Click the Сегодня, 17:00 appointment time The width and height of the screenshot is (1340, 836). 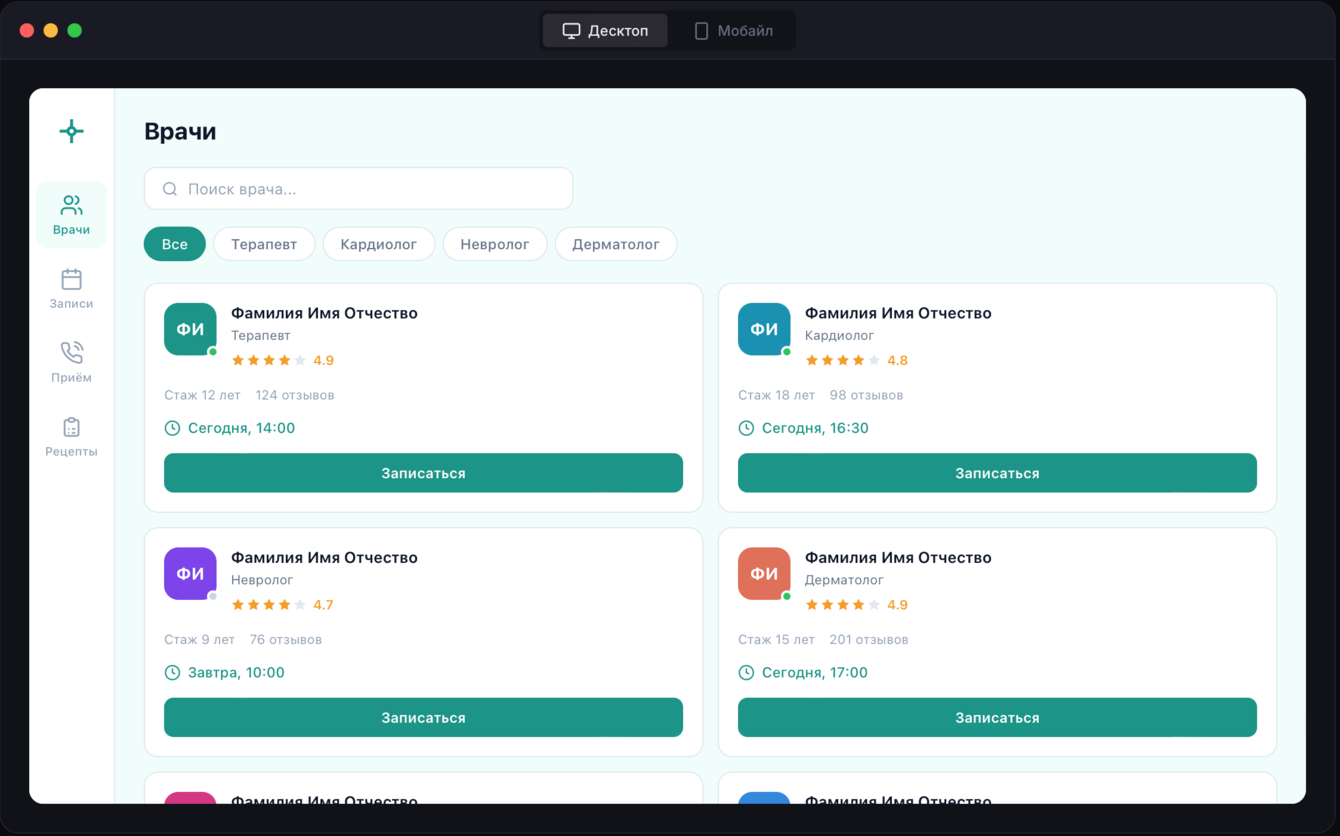(x=815, y=673)
